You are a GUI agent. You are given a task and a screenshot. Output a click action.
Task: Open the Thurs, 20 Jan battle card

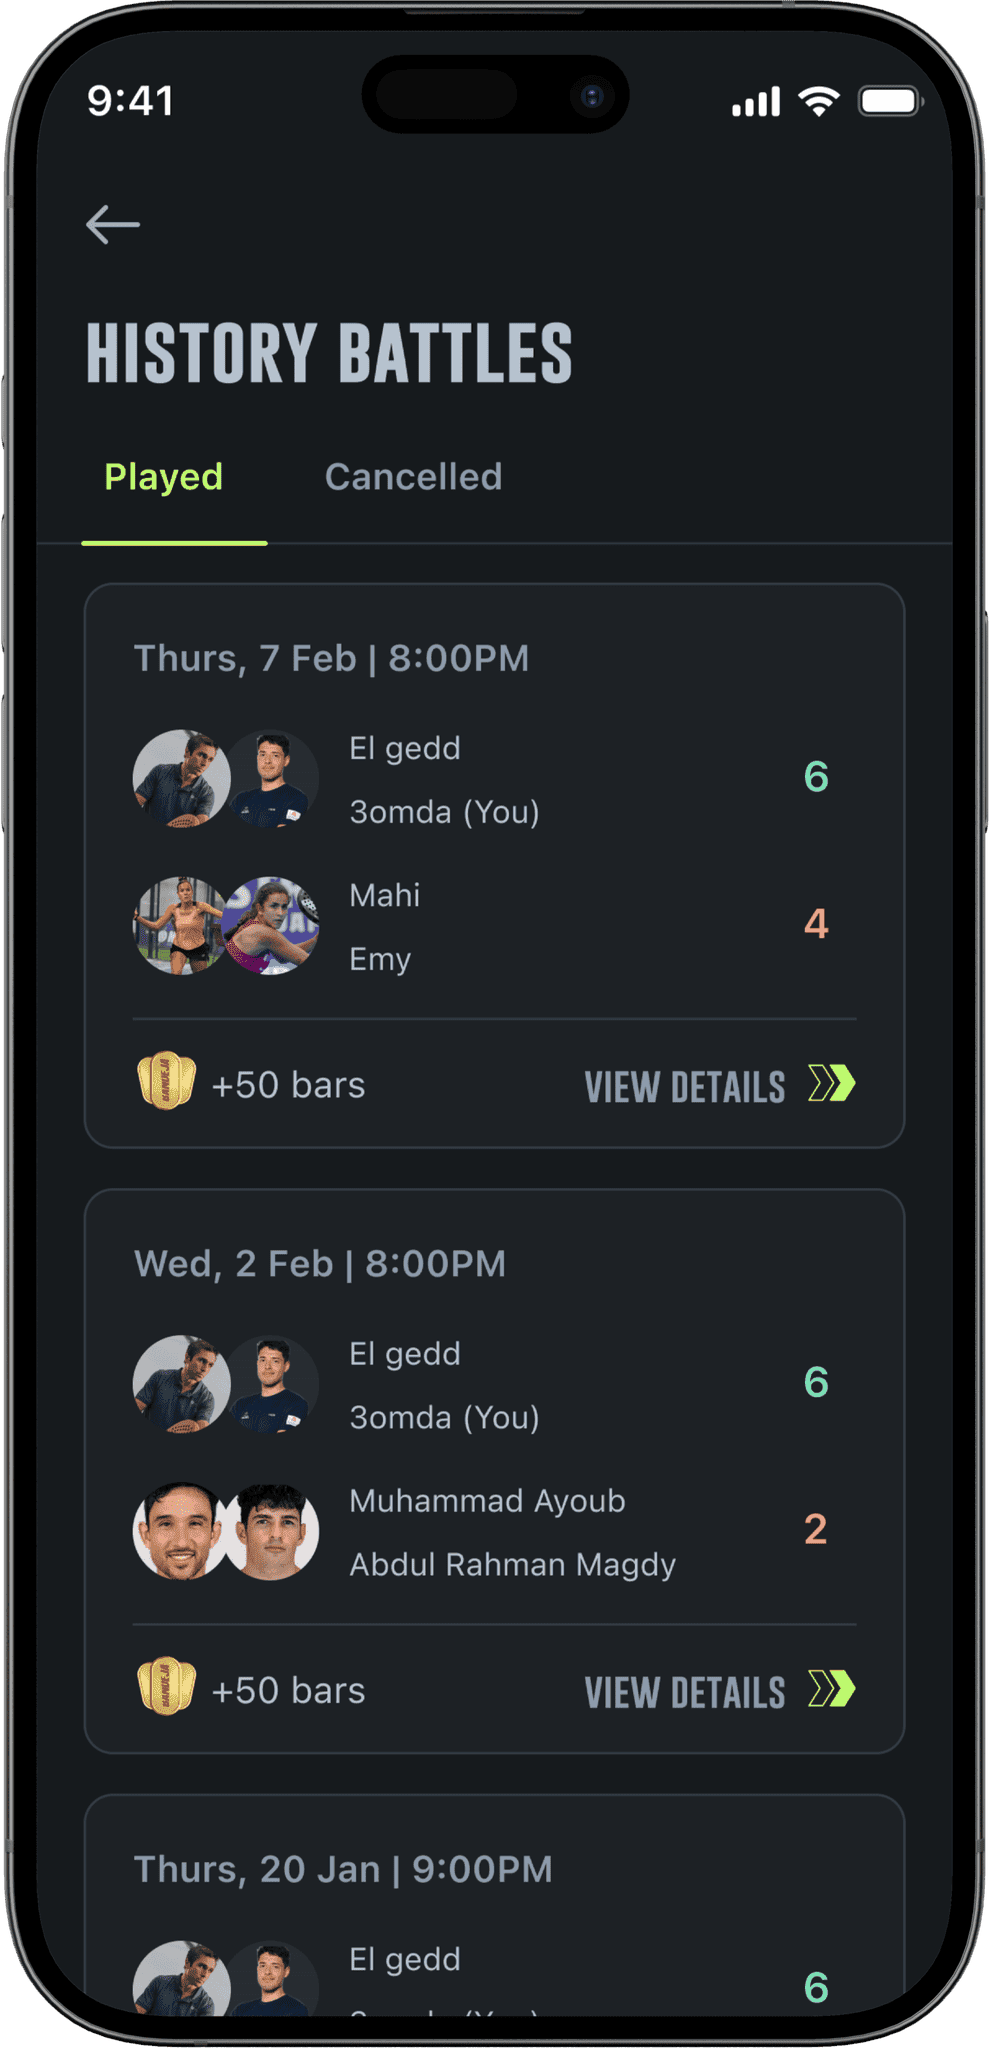494,1900
